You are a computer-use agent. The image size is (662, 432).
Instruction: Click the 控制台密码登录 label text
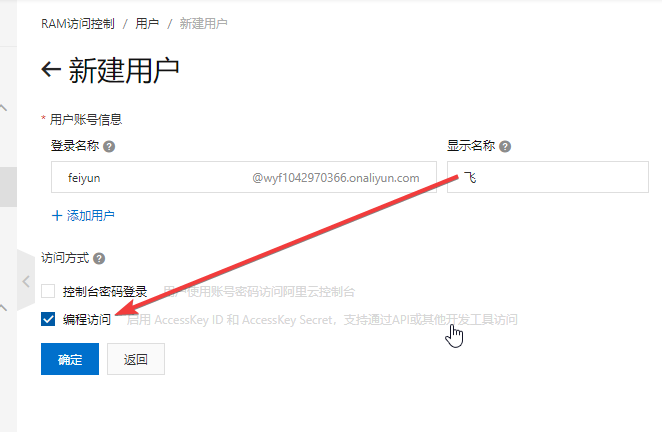(x=105, y=292)
